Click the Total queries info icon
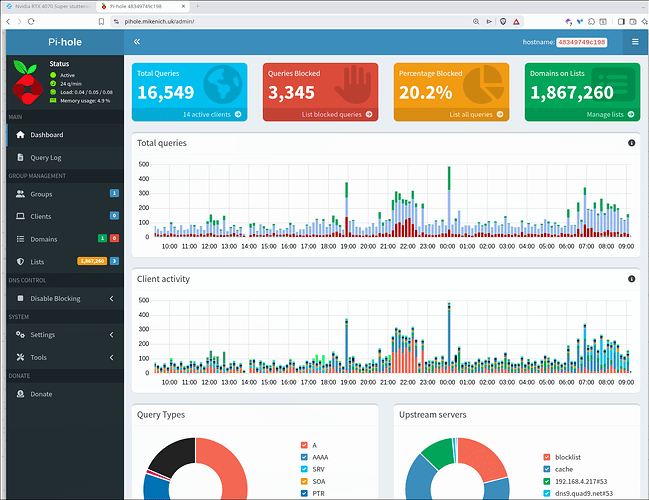The height and width of the screenshot is (500, 649). (631, 143)
